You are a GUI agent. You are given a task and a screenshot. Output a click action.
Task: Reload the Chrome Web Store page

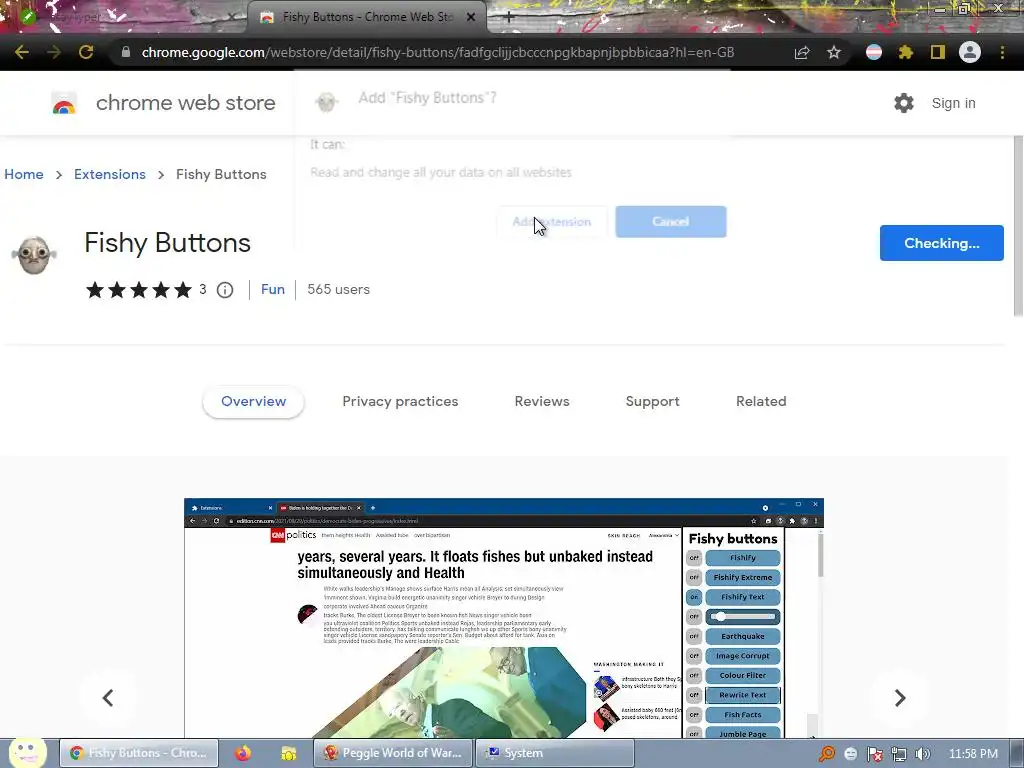pos(86,52)
